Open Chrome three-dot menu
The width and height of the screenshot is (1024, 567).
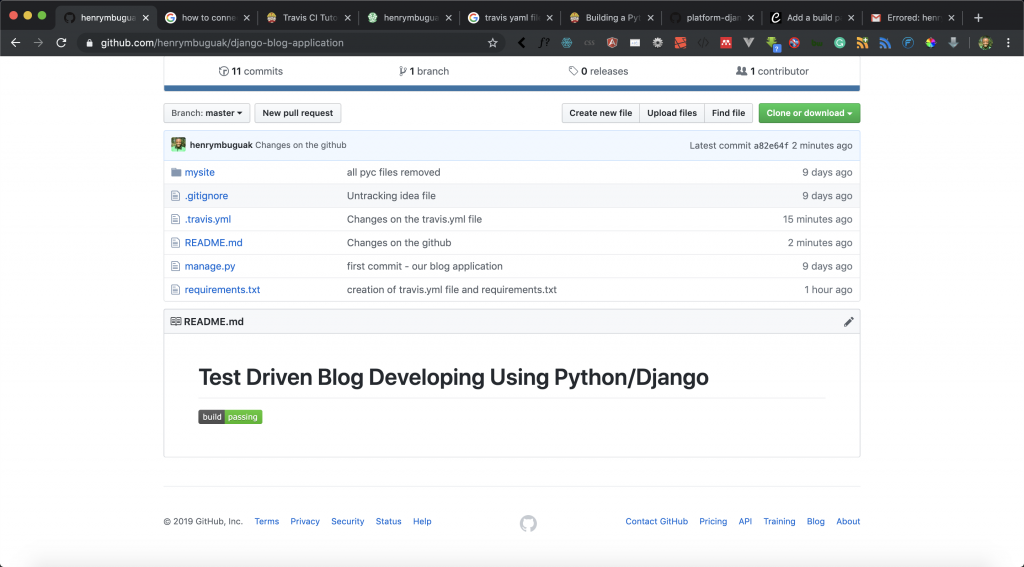1008,42
